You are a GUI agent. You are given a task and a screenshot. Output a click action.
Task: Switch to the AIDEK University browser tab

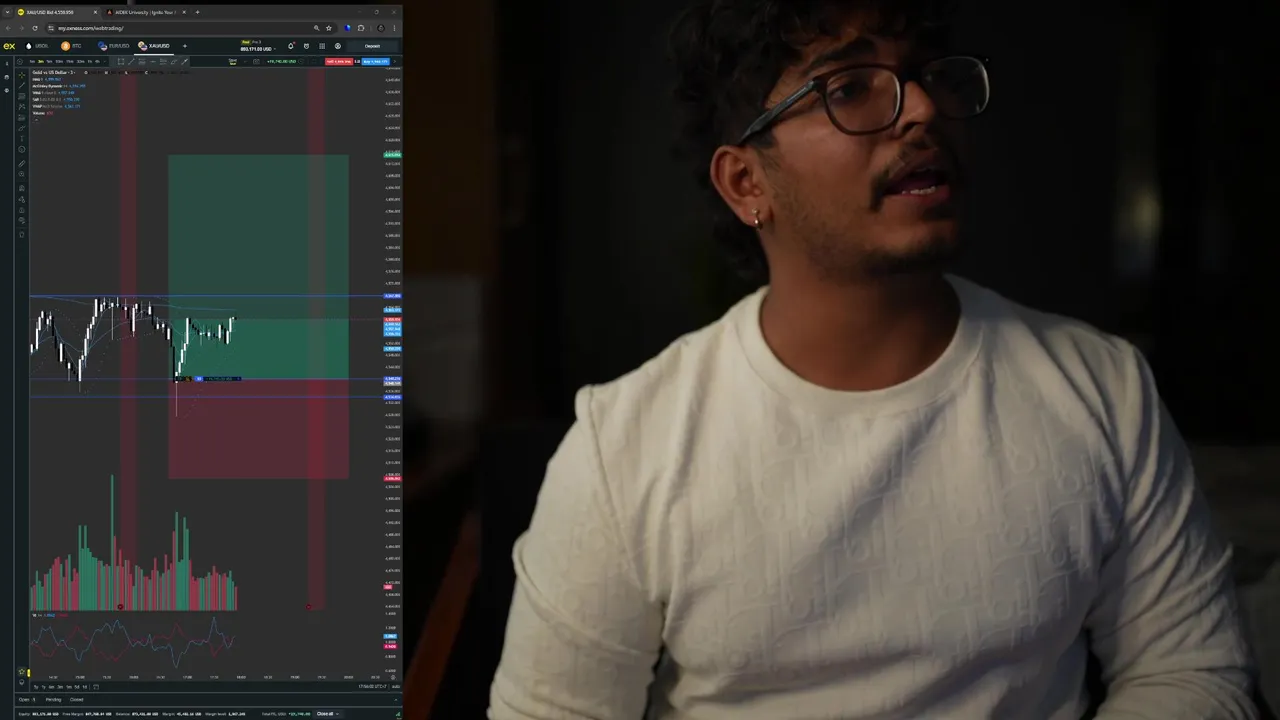pyautogui.click(x=144, y=12)
